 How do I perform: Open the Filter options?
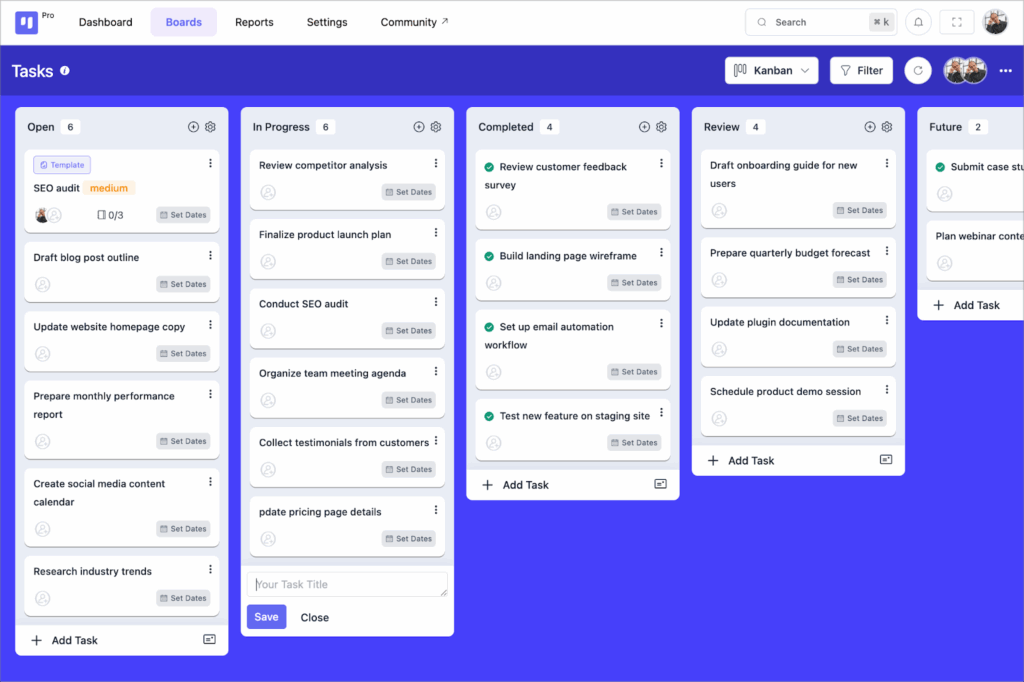tap(860, 70)
